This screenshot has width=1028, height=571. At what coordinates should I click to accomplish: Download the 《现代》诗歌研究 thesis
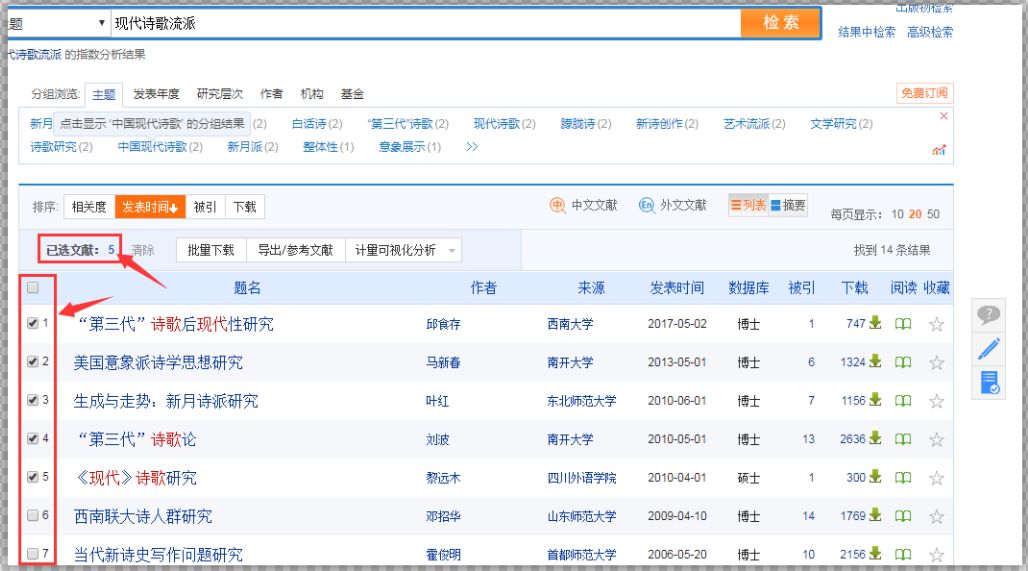tap(875, 477)
